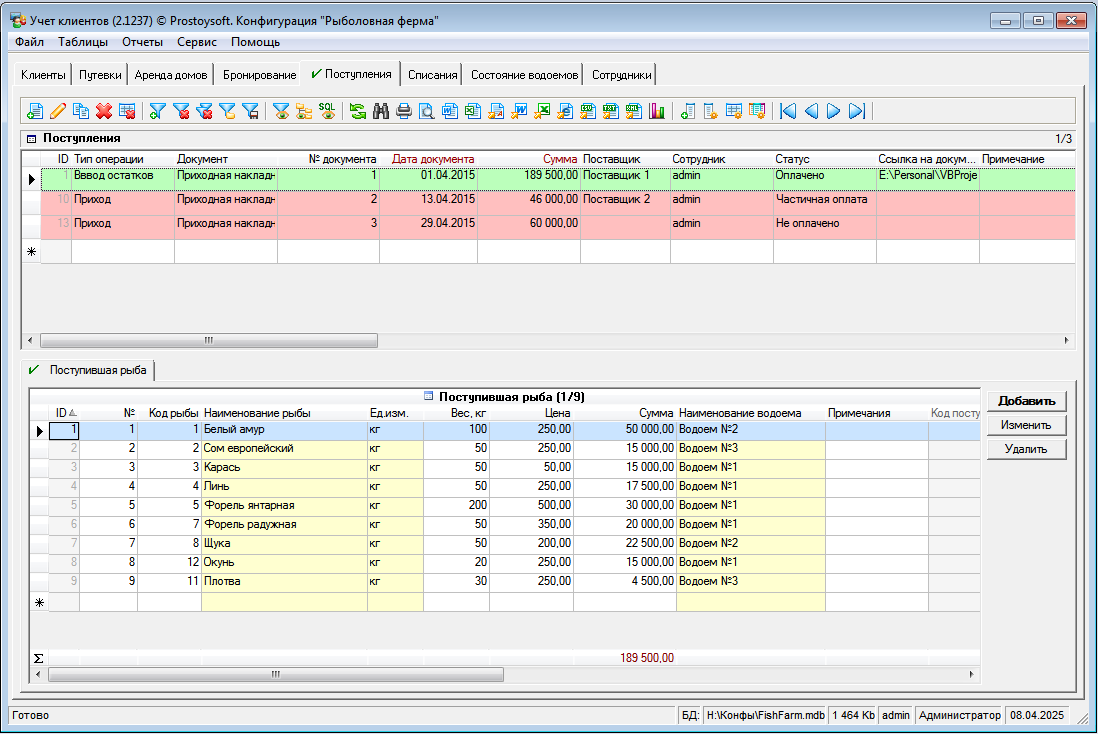Click the pencil edit record icon

(58, 111)
